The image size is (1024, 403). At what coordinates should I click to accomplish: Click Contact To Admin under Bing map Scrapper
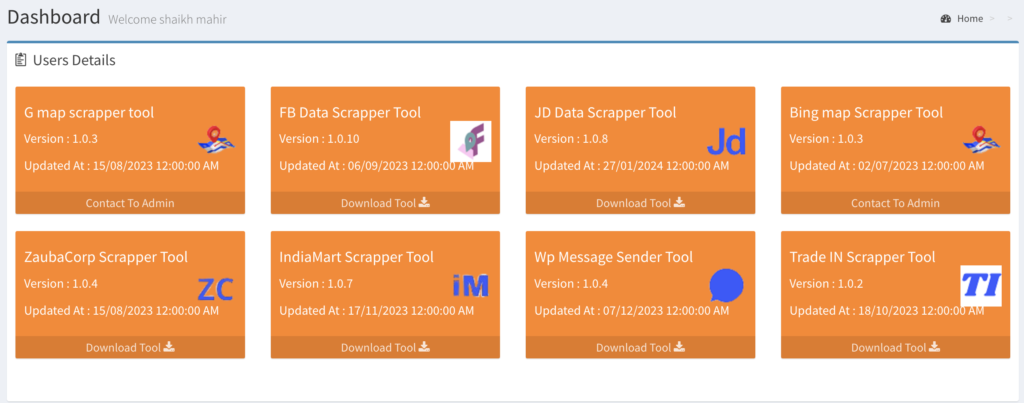895,203
